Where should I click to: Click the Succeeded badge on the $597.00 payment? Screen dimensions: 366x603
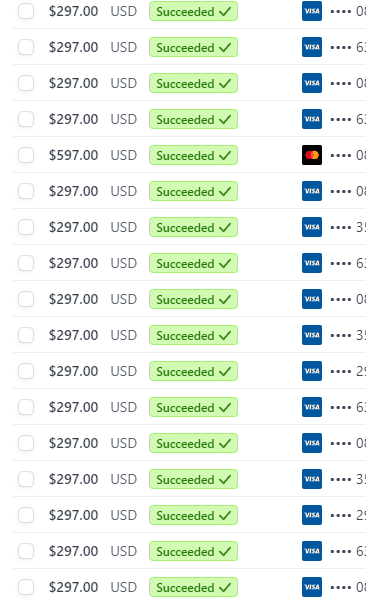[x=193, y=155]
